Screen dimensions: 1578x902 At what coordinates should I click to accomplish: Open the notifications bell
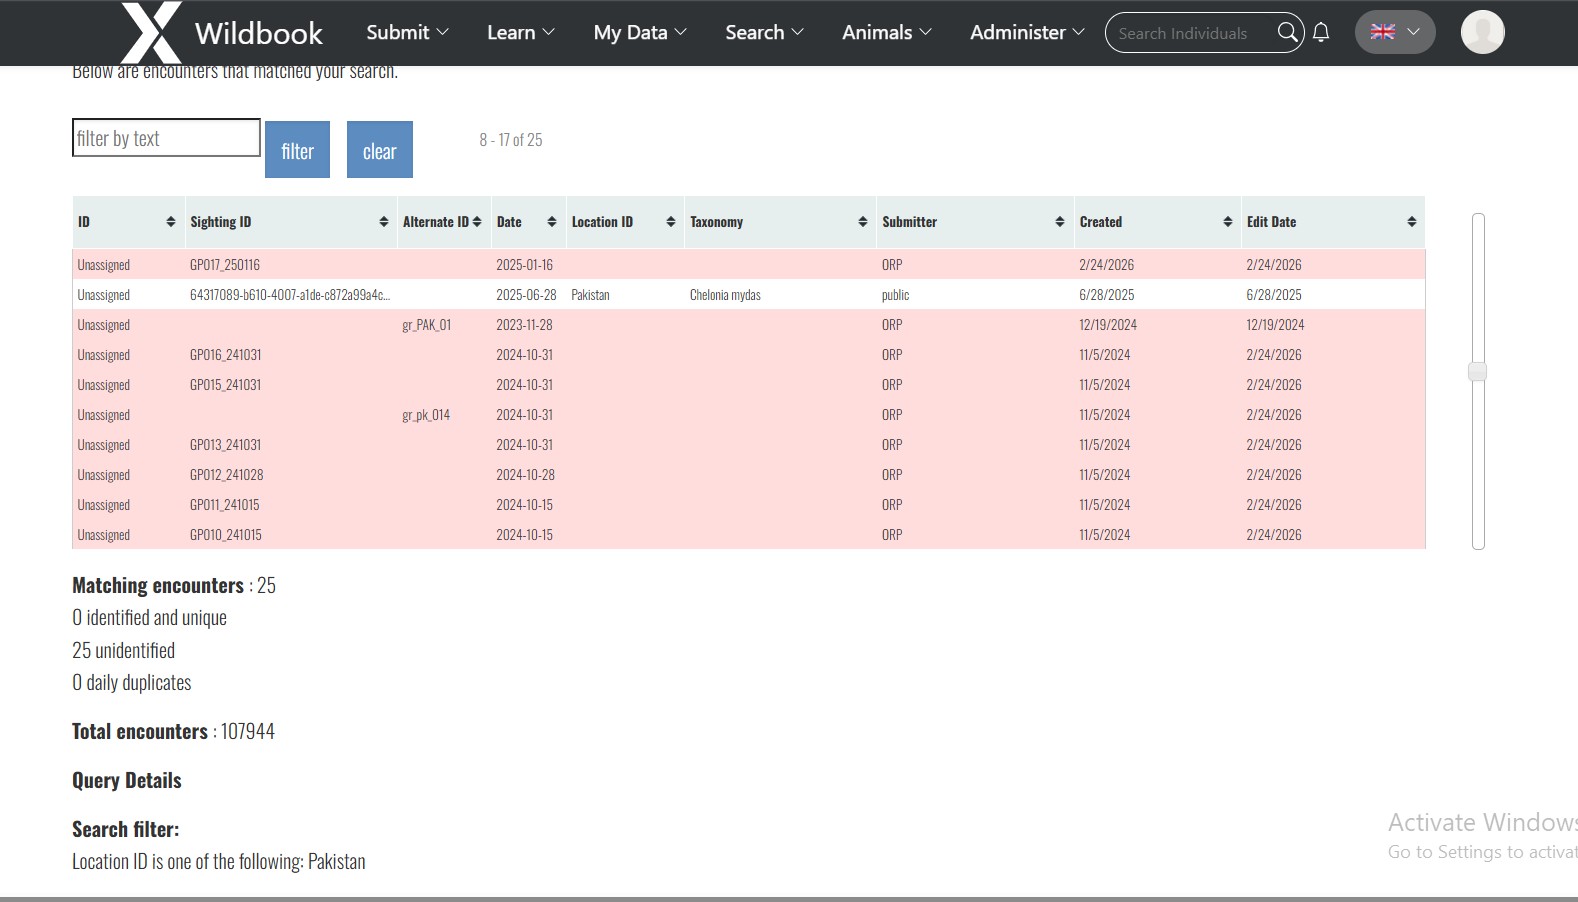click(1321, 33)
